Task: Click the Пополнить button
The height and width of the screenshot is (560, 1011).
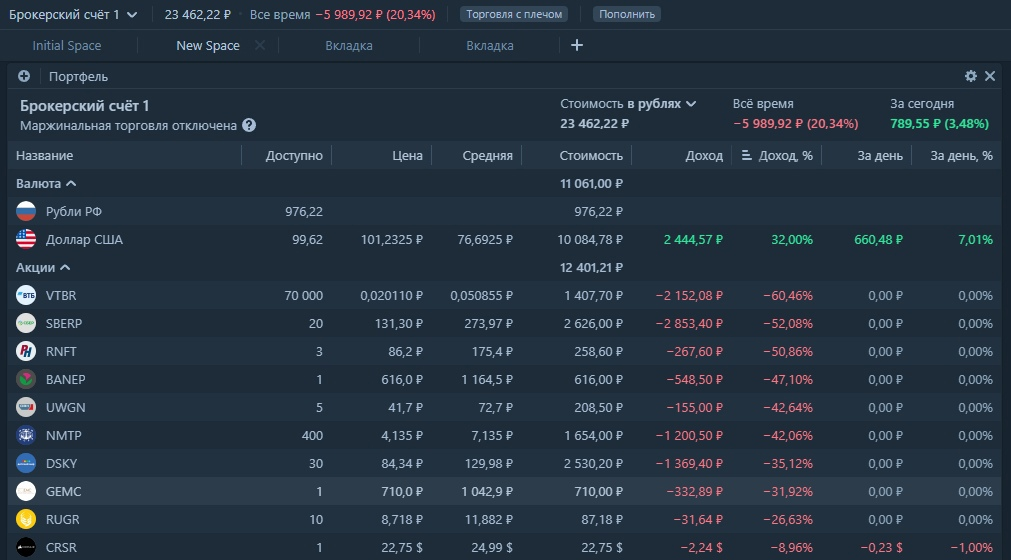Action: tap(627, 14)
